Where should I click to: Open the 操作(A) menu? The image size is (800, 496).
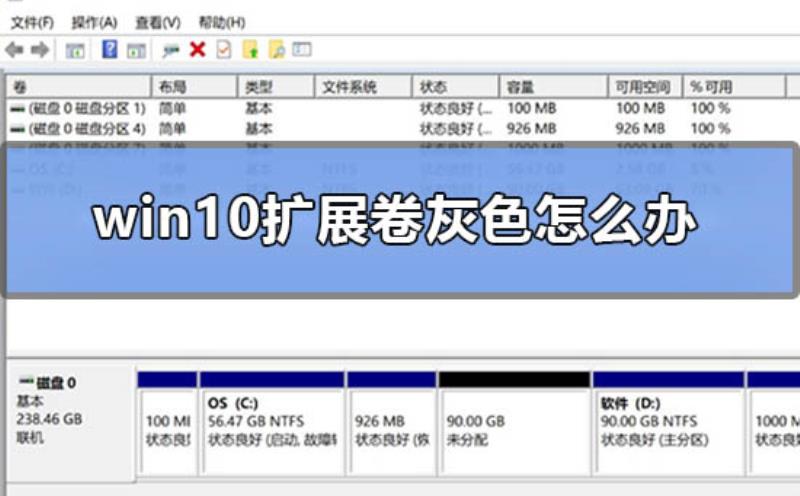(x=94, y=22)
